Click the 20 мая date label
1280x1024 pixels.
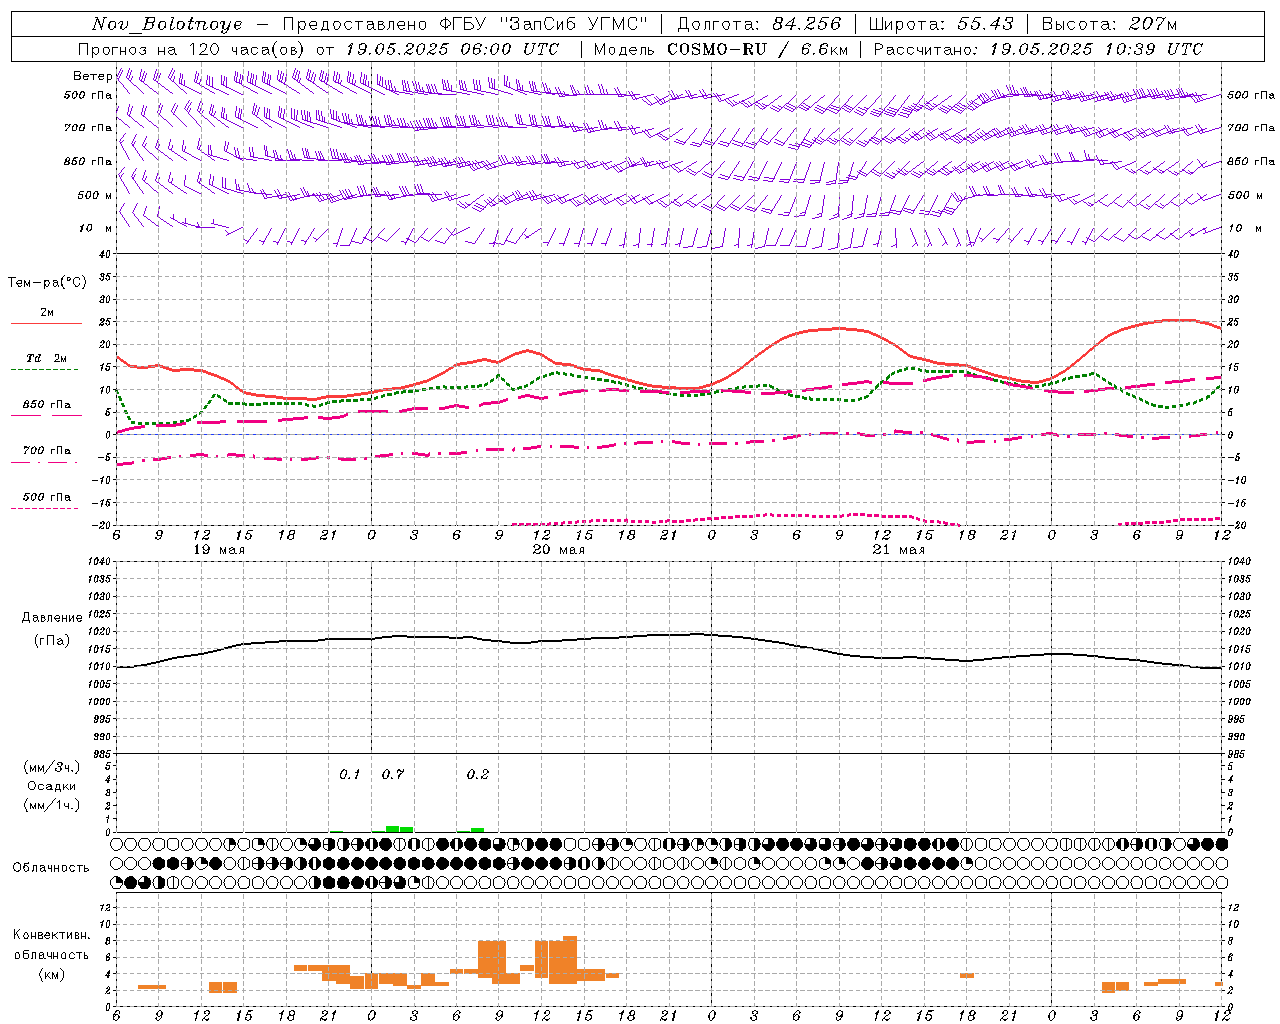coord(559,550)
